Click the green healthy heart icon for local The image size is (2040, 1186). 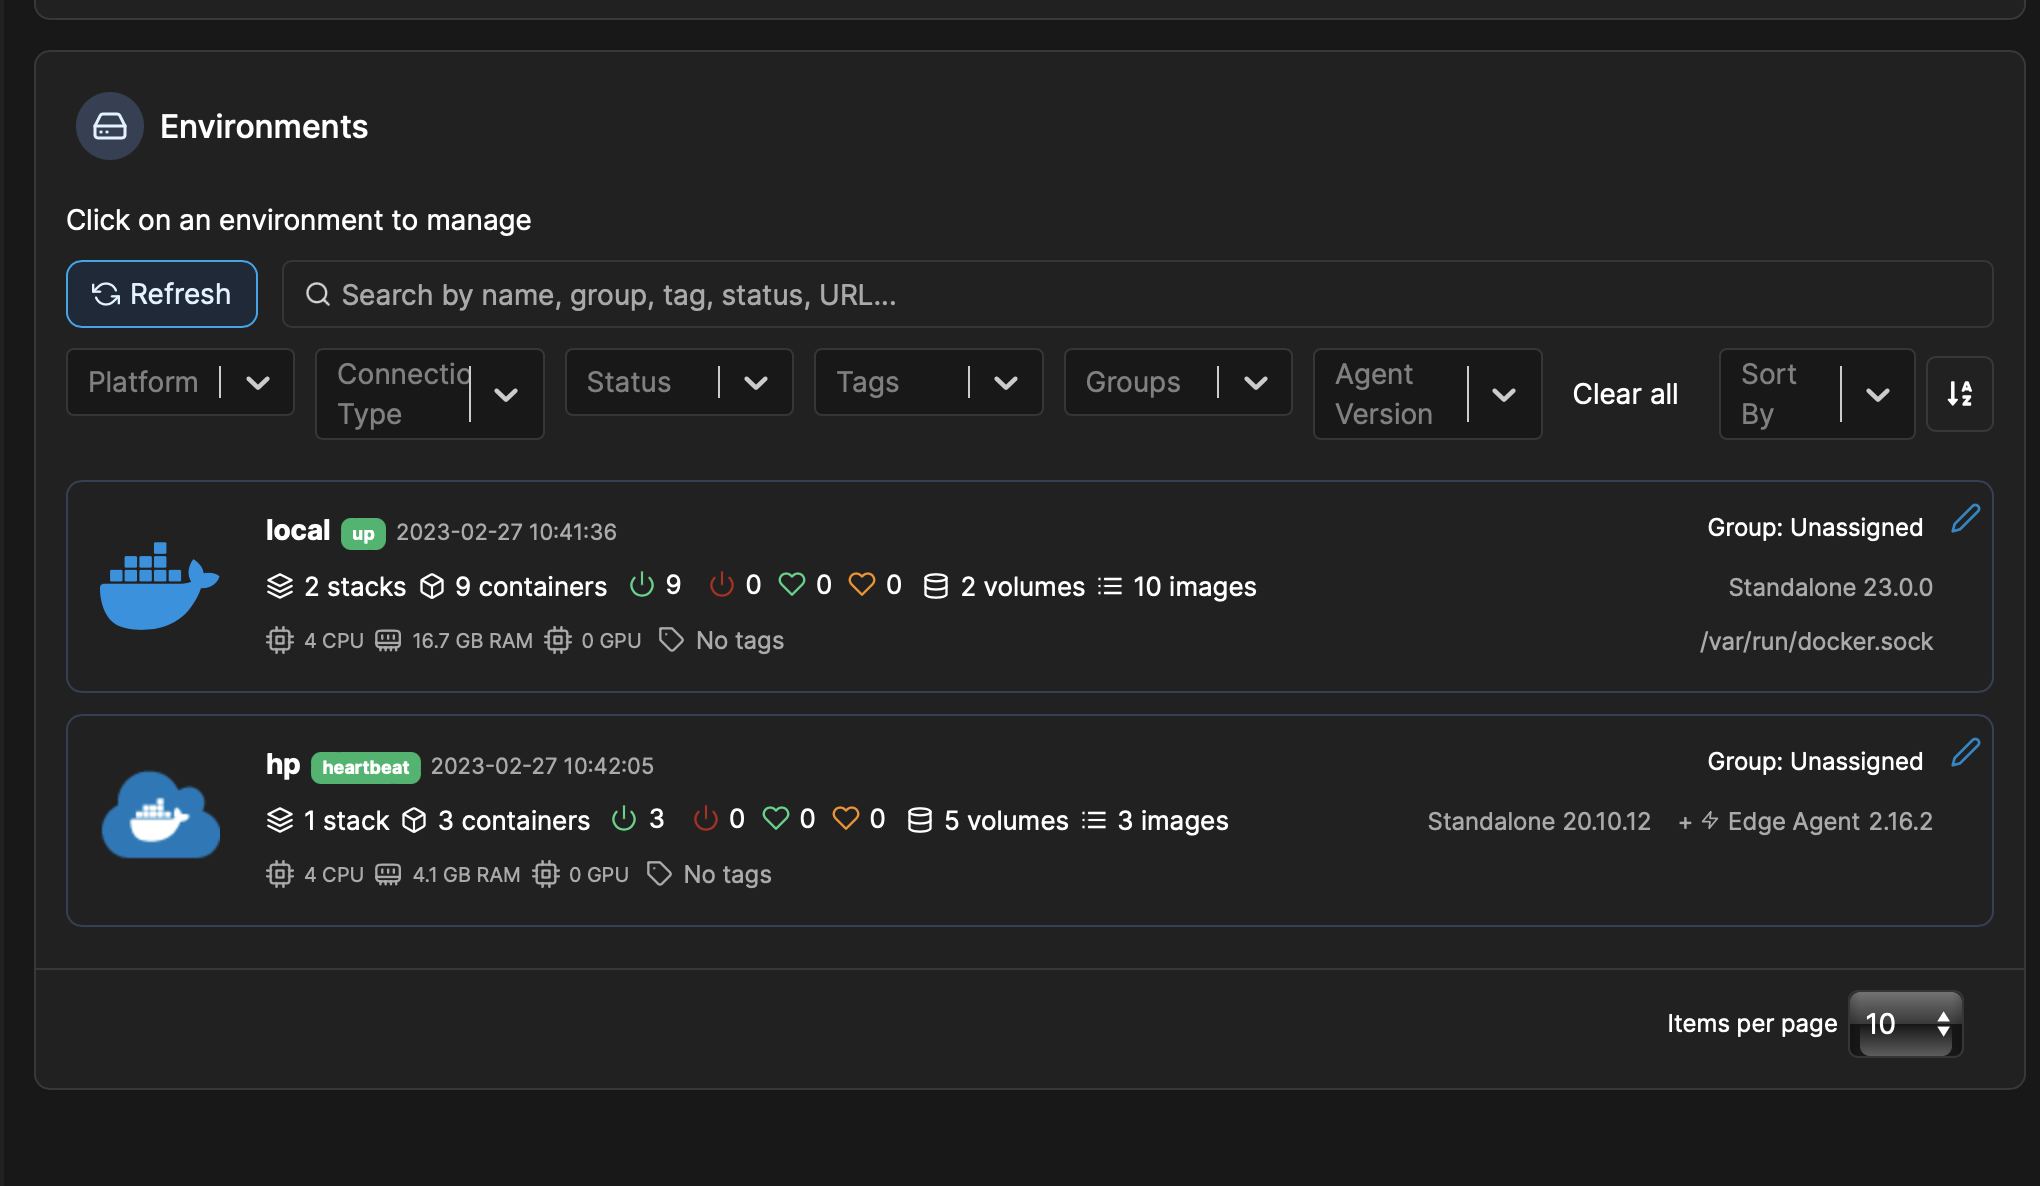[x=792, y=585]
